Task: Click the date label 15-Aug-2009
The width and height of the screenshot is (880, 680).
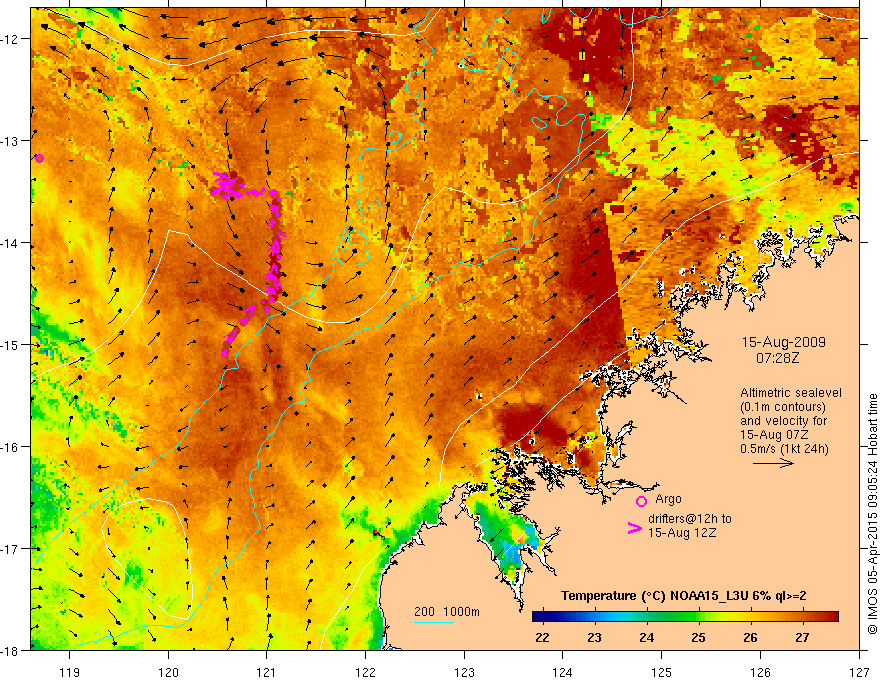Action: 783,342
